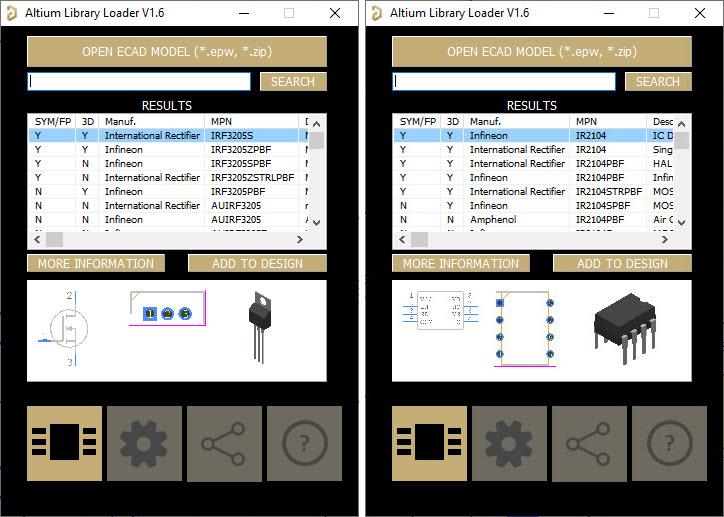Click scroll down arrow in right results list

pos(682,222)
